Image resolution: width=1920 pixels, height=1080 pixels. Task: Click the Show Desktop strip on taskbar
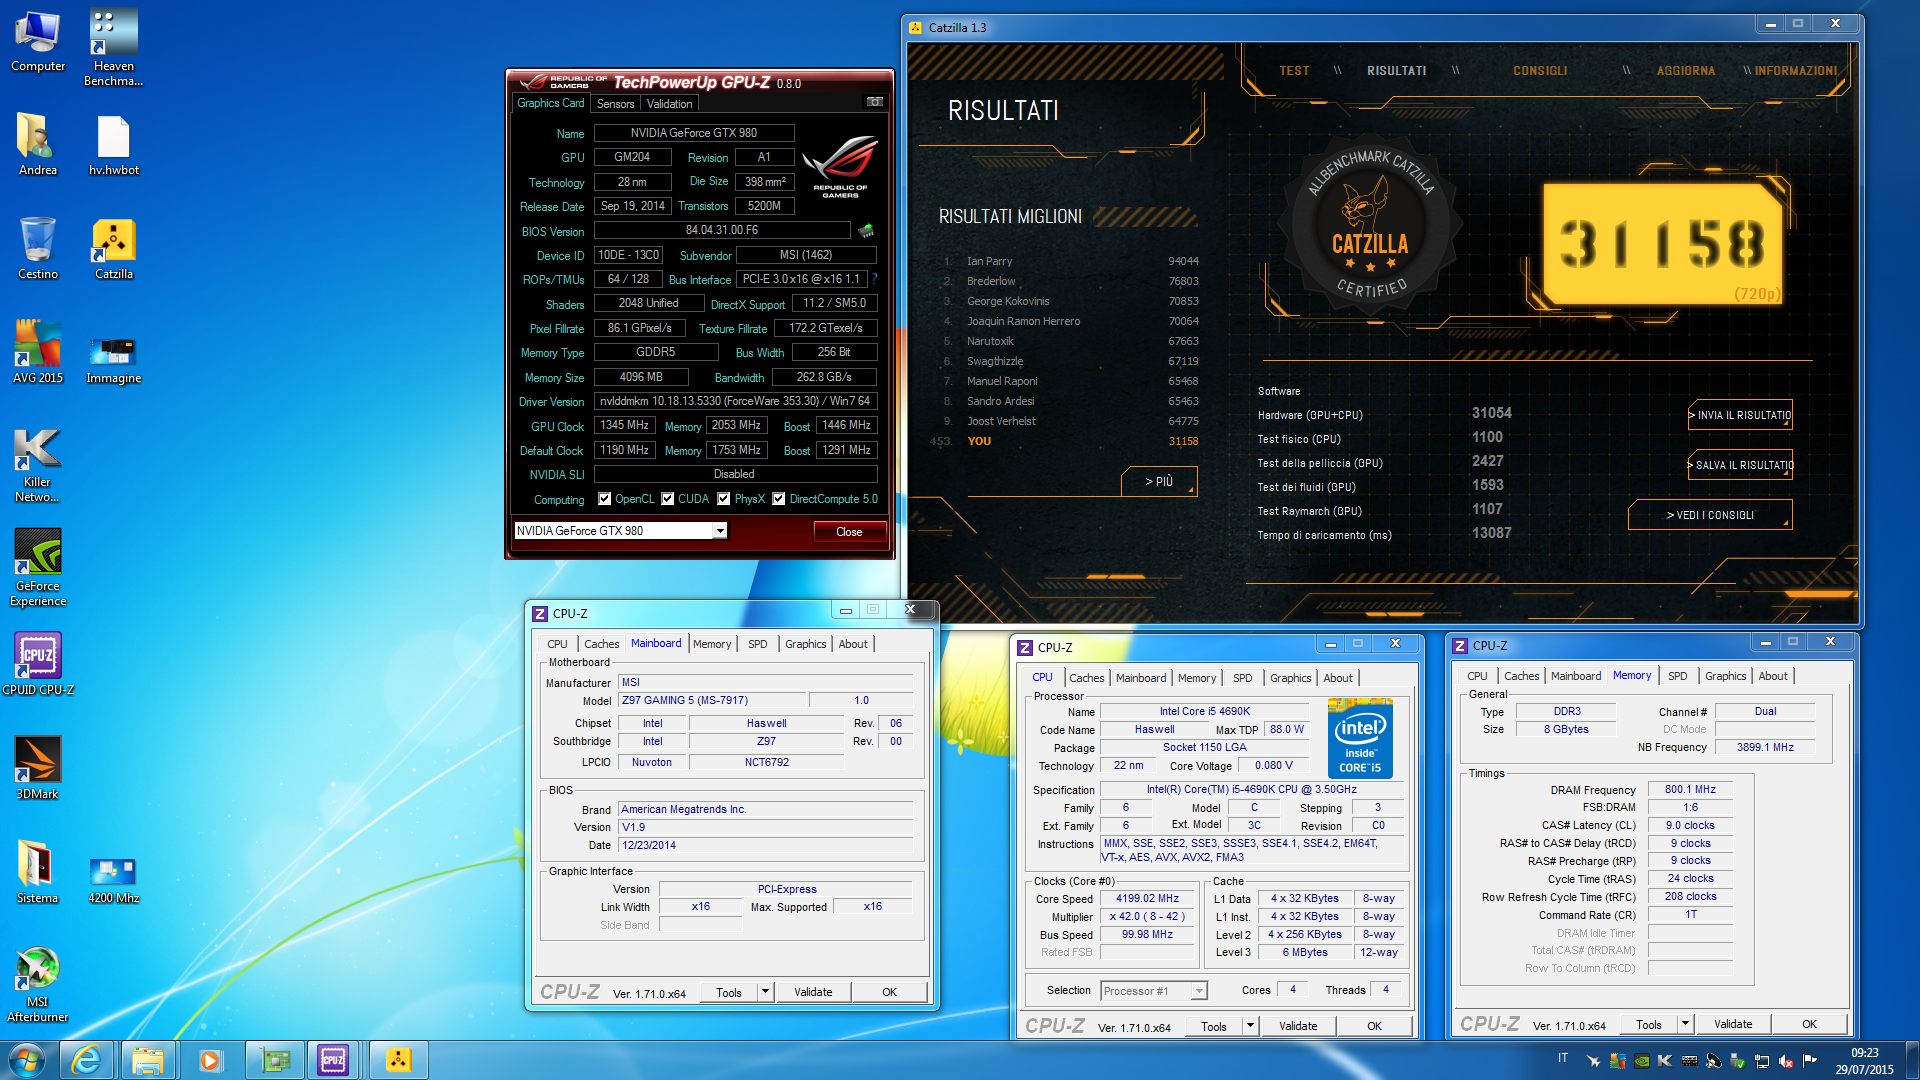point(1912,1061)
